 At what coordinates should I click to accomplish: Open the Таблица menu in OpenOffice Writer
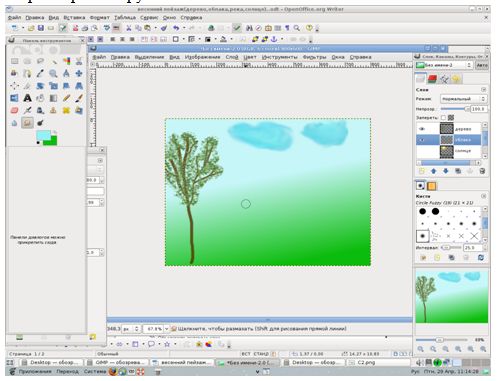point(125,17)
